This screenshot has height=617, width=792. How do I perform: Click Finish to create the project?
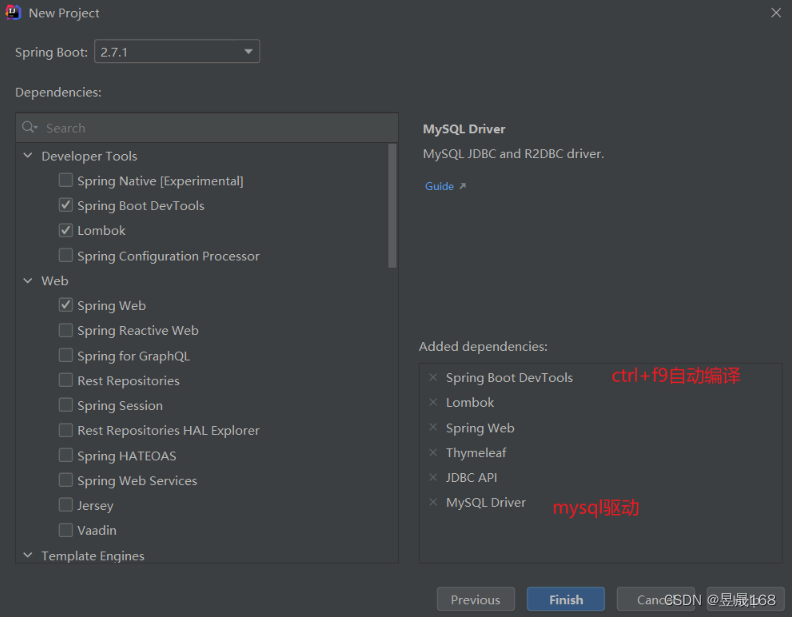pos(566,599)
